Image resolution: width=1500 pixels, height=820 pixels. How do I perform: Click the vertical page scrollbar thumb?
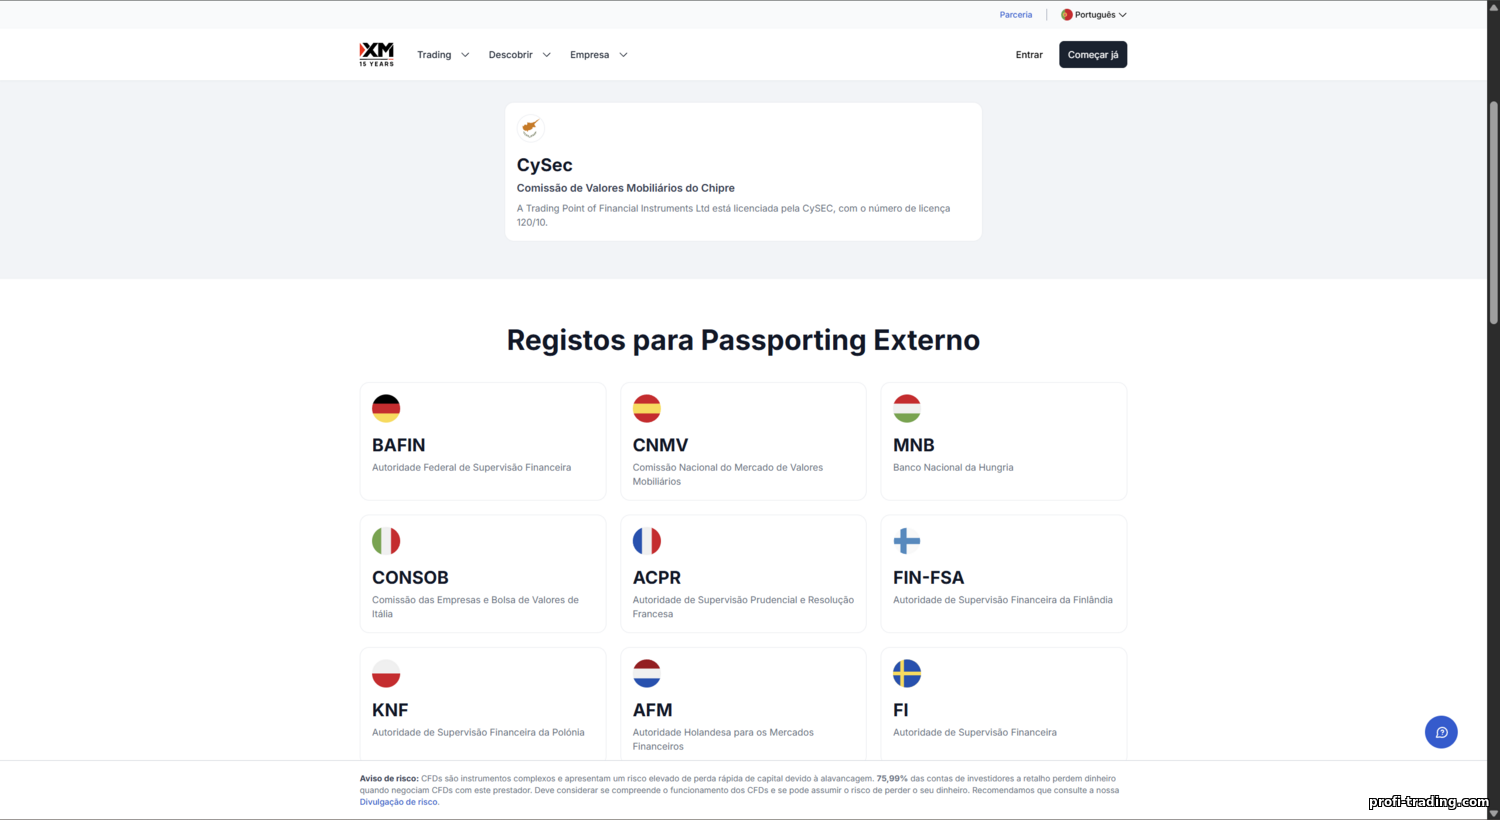1493,212
